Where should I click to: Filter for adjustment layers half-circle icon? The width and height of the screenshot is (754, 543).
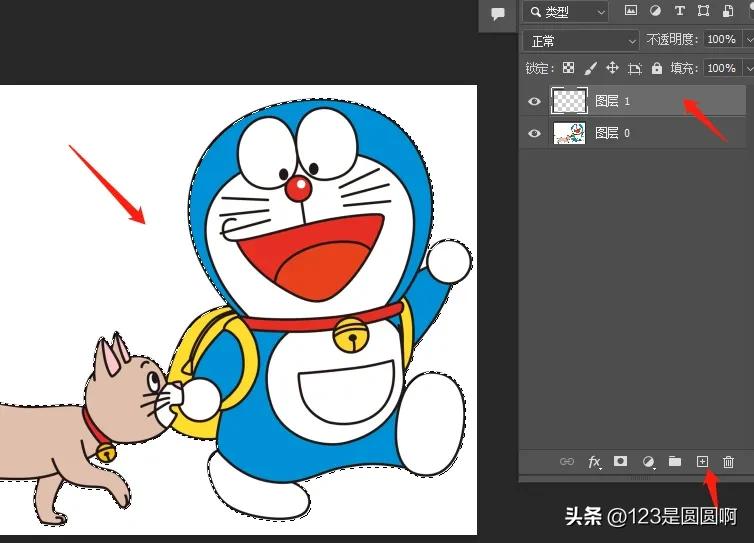pos(655,11)
